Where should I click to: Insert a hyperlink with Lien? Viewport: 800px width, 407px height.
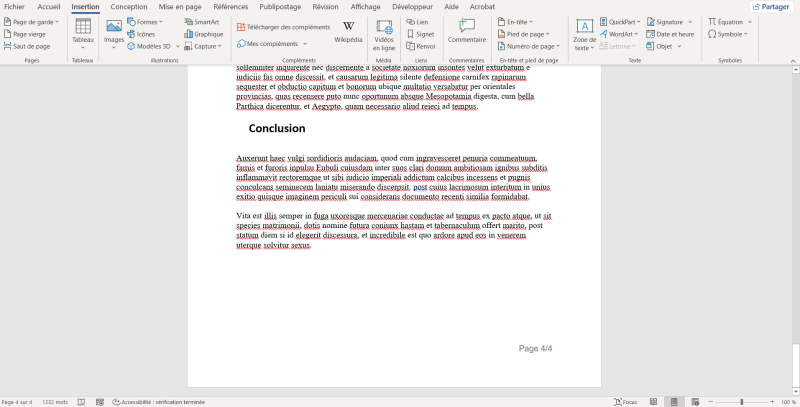point(417,22)
